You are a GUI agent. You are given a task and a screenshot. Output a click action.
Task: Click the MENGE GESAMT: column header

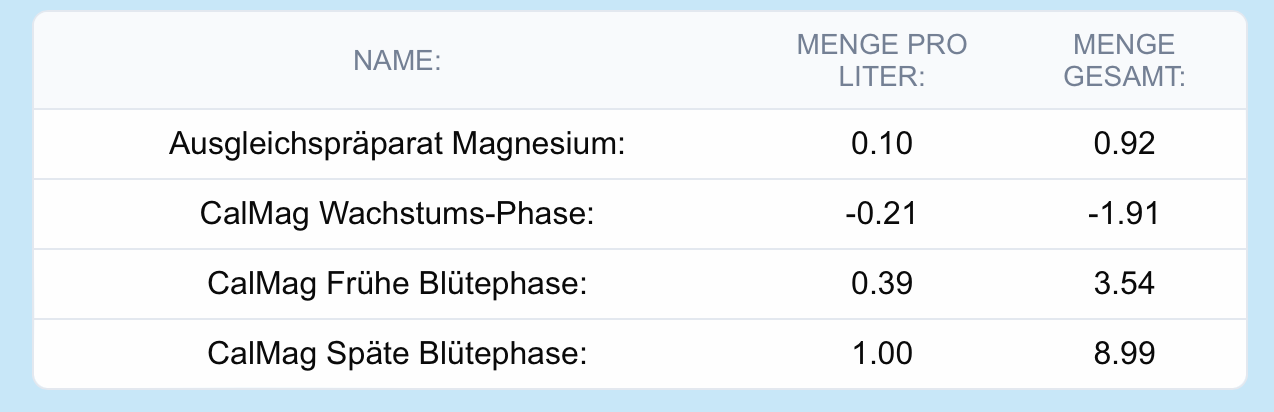(x=1124, y=61)
